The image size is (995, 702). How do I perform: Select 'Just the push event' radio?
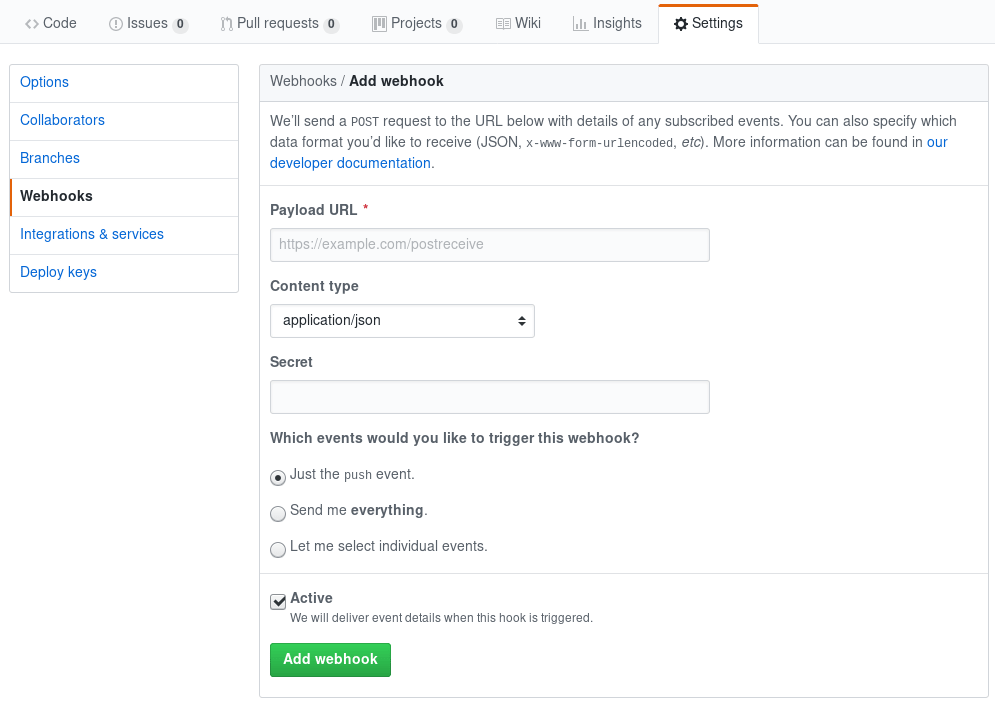coord(278,477)
